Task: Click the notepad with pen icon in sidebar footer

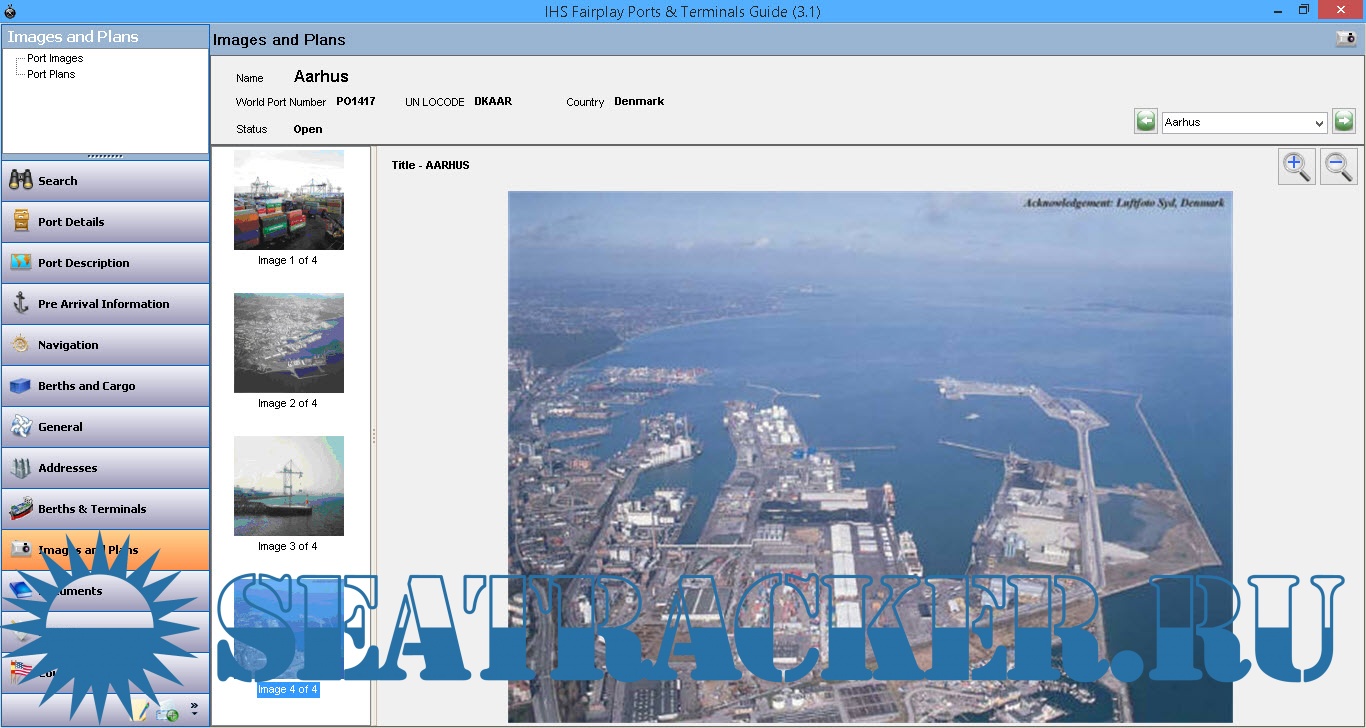Action: [140, 711]
